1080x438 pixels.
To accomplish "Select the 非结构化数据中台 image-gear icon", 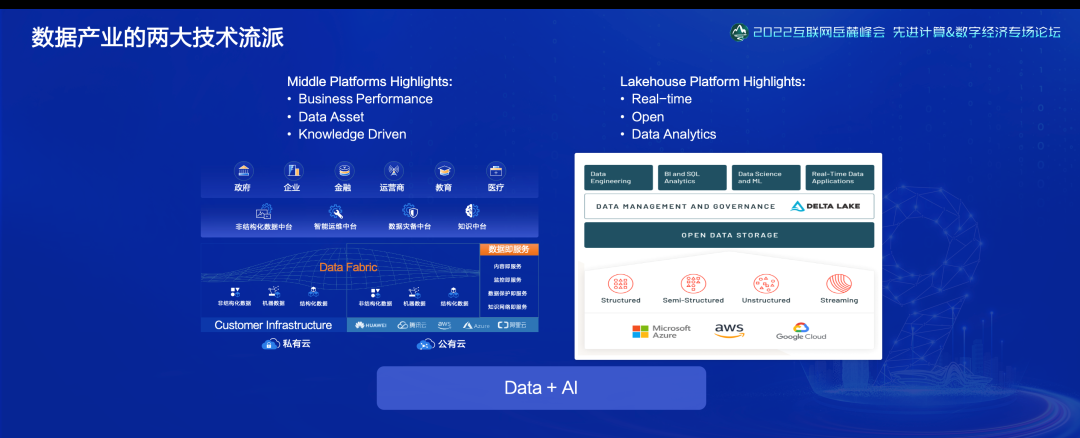I will pos(263,211).
